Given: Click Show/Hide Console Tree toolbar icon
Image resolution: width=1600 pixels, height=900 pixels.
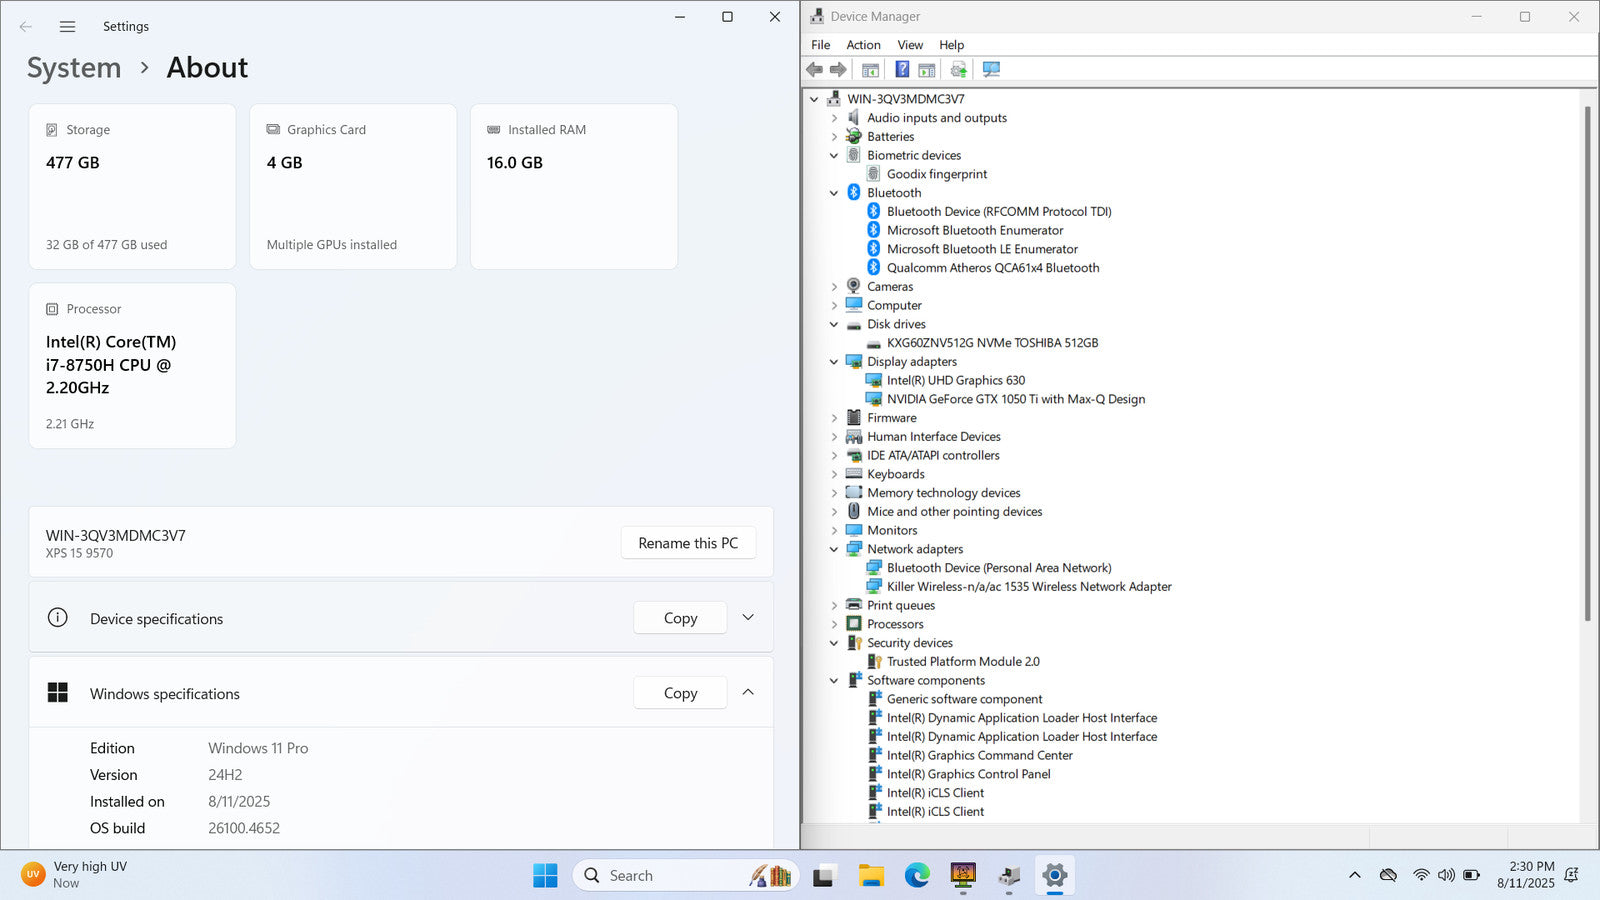Looking at the screenshot, I should (x=871, y=70).
